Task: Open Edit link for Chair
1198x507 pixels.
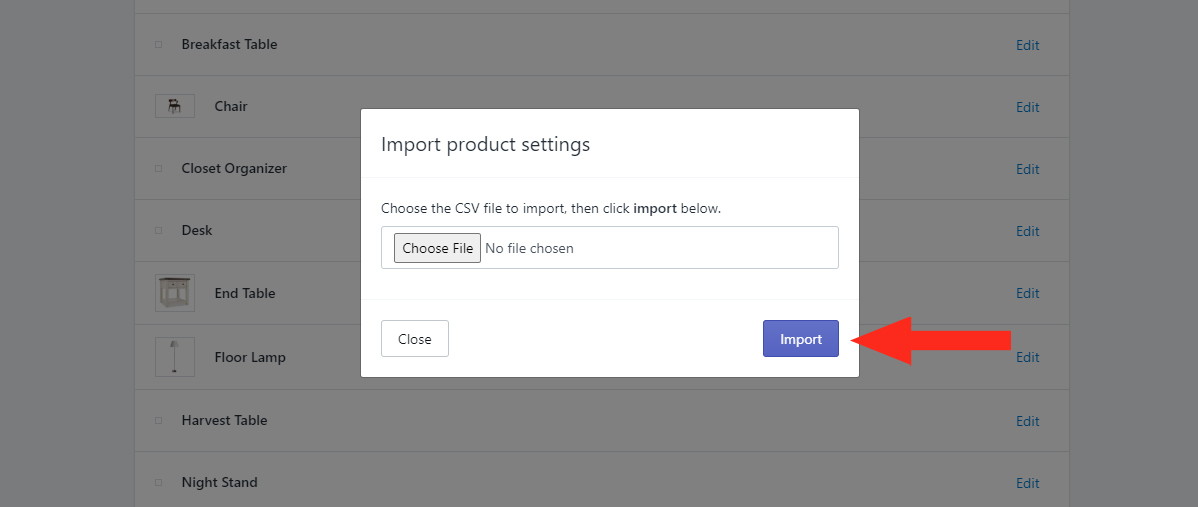Action: point(1028,107)
